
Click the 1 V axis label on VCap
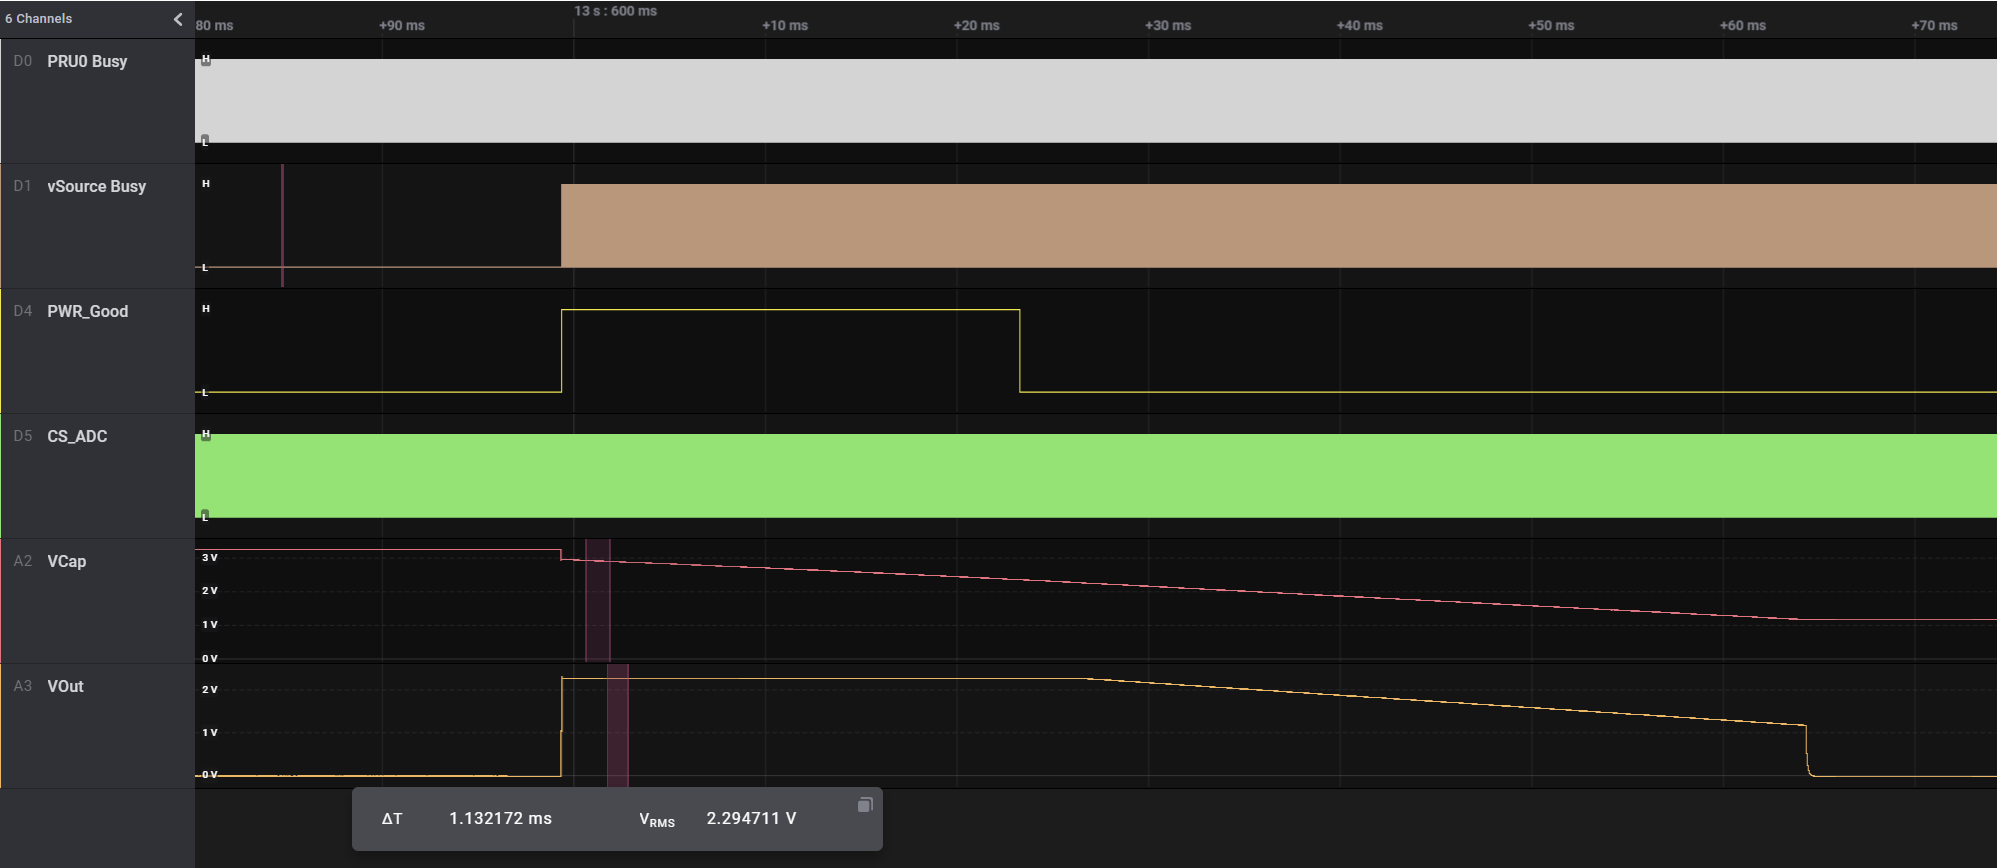pyautogui.click(x=210, y=625)
